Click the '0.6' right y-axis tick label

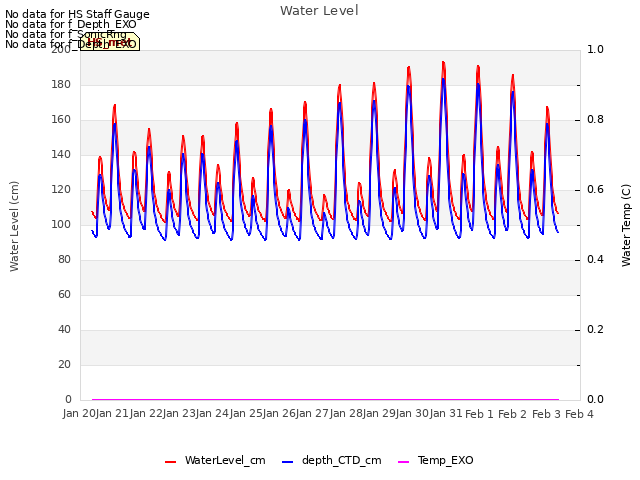pos(596,190)
